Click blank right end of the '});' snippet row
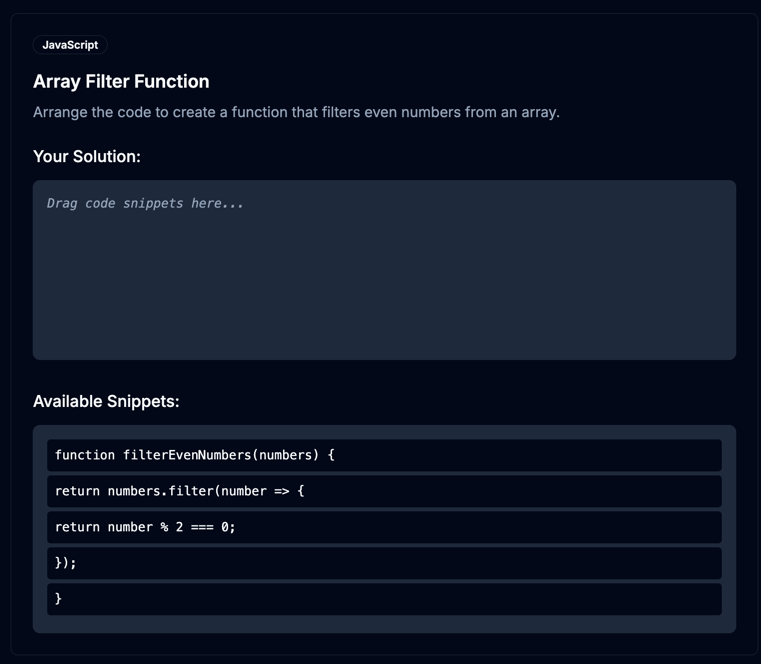Viewport: 761px width, 664px height. point(650,563)
